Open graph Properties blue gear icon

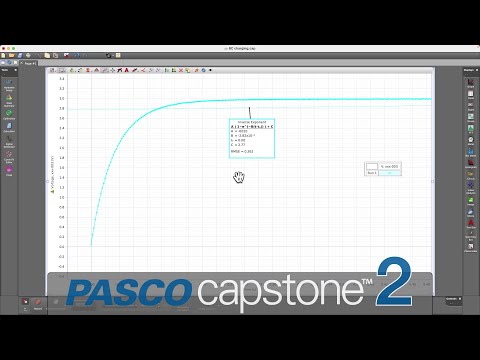click(203, 70)
